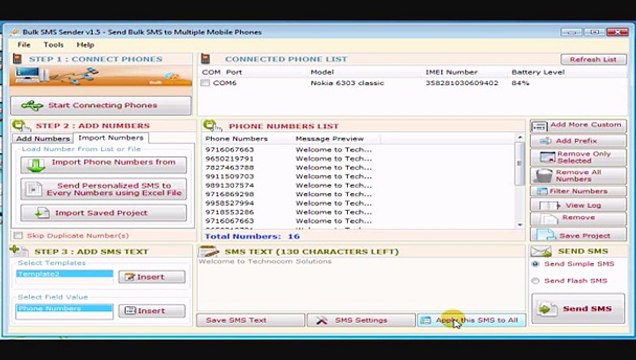Click the Model column header
The image size is (636, 360).
point(322,72)
